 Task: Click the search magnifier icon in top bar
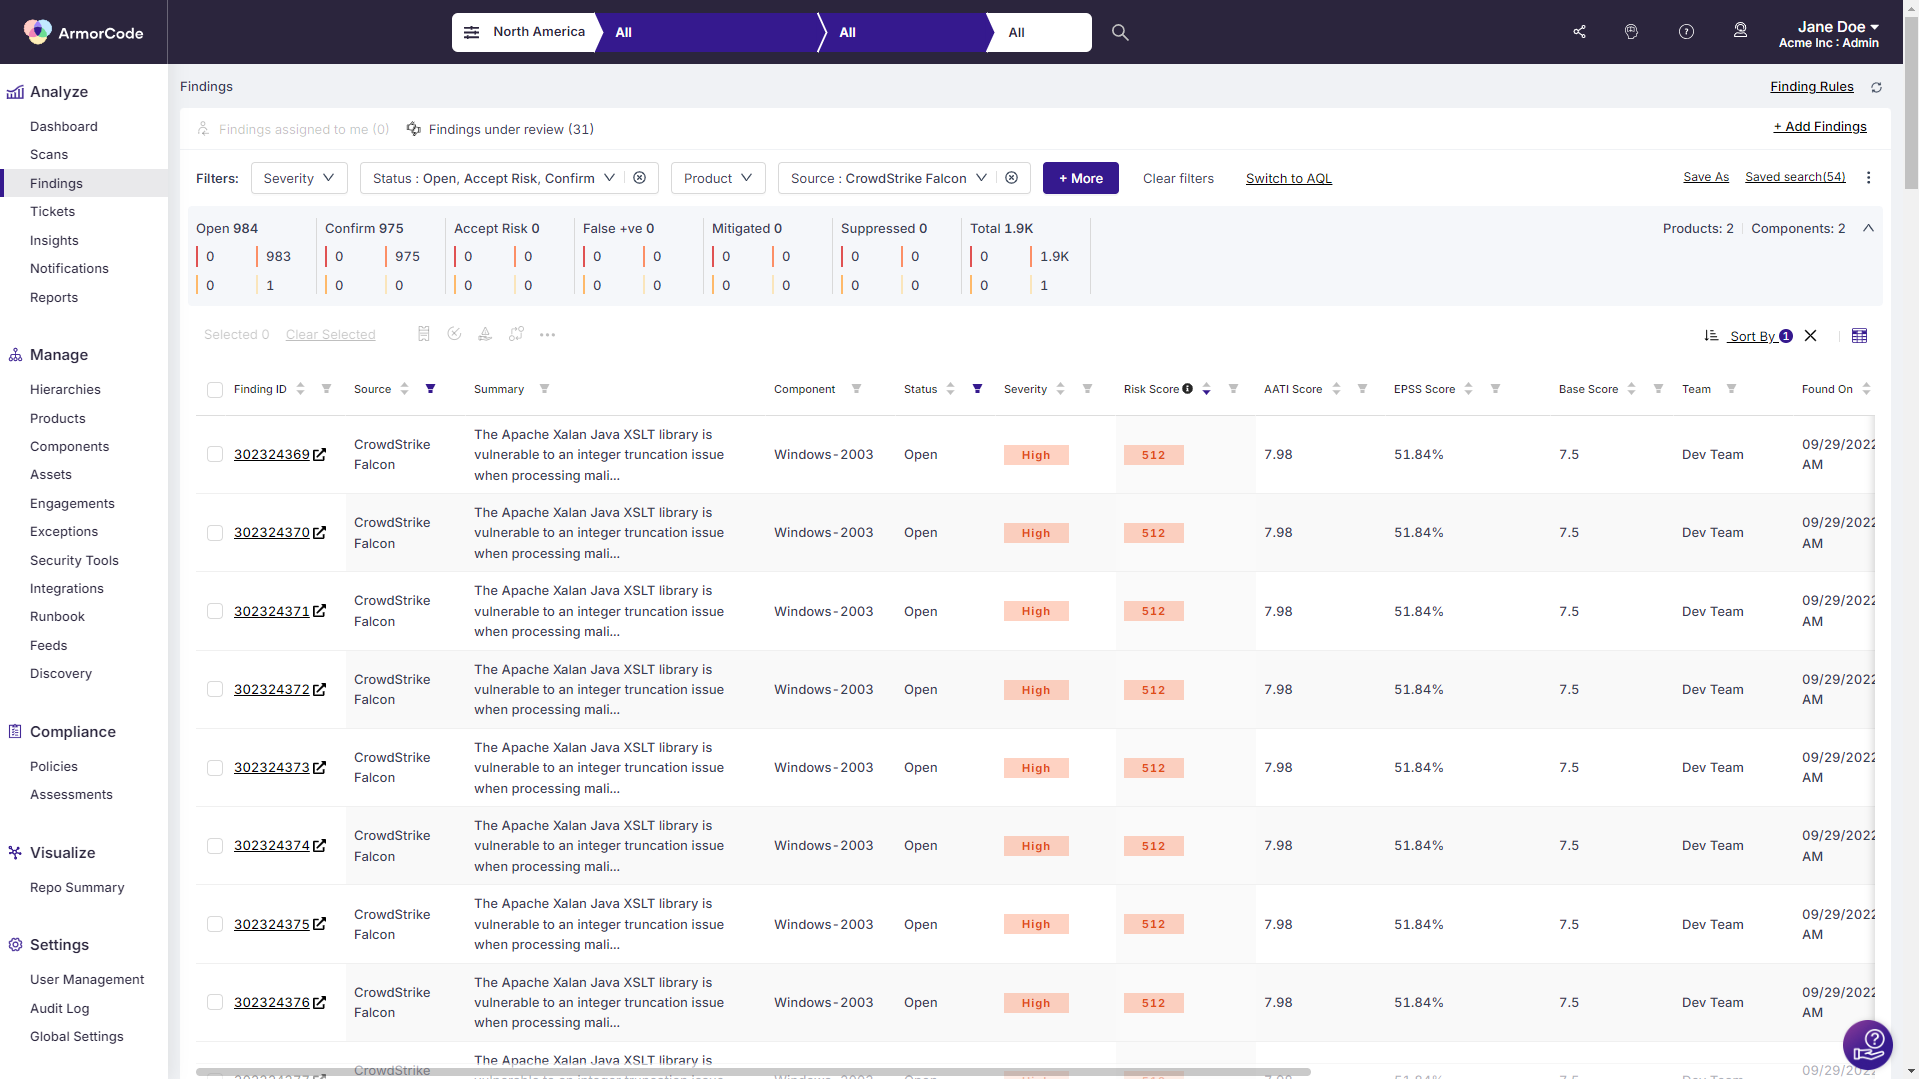(1120, 32)
